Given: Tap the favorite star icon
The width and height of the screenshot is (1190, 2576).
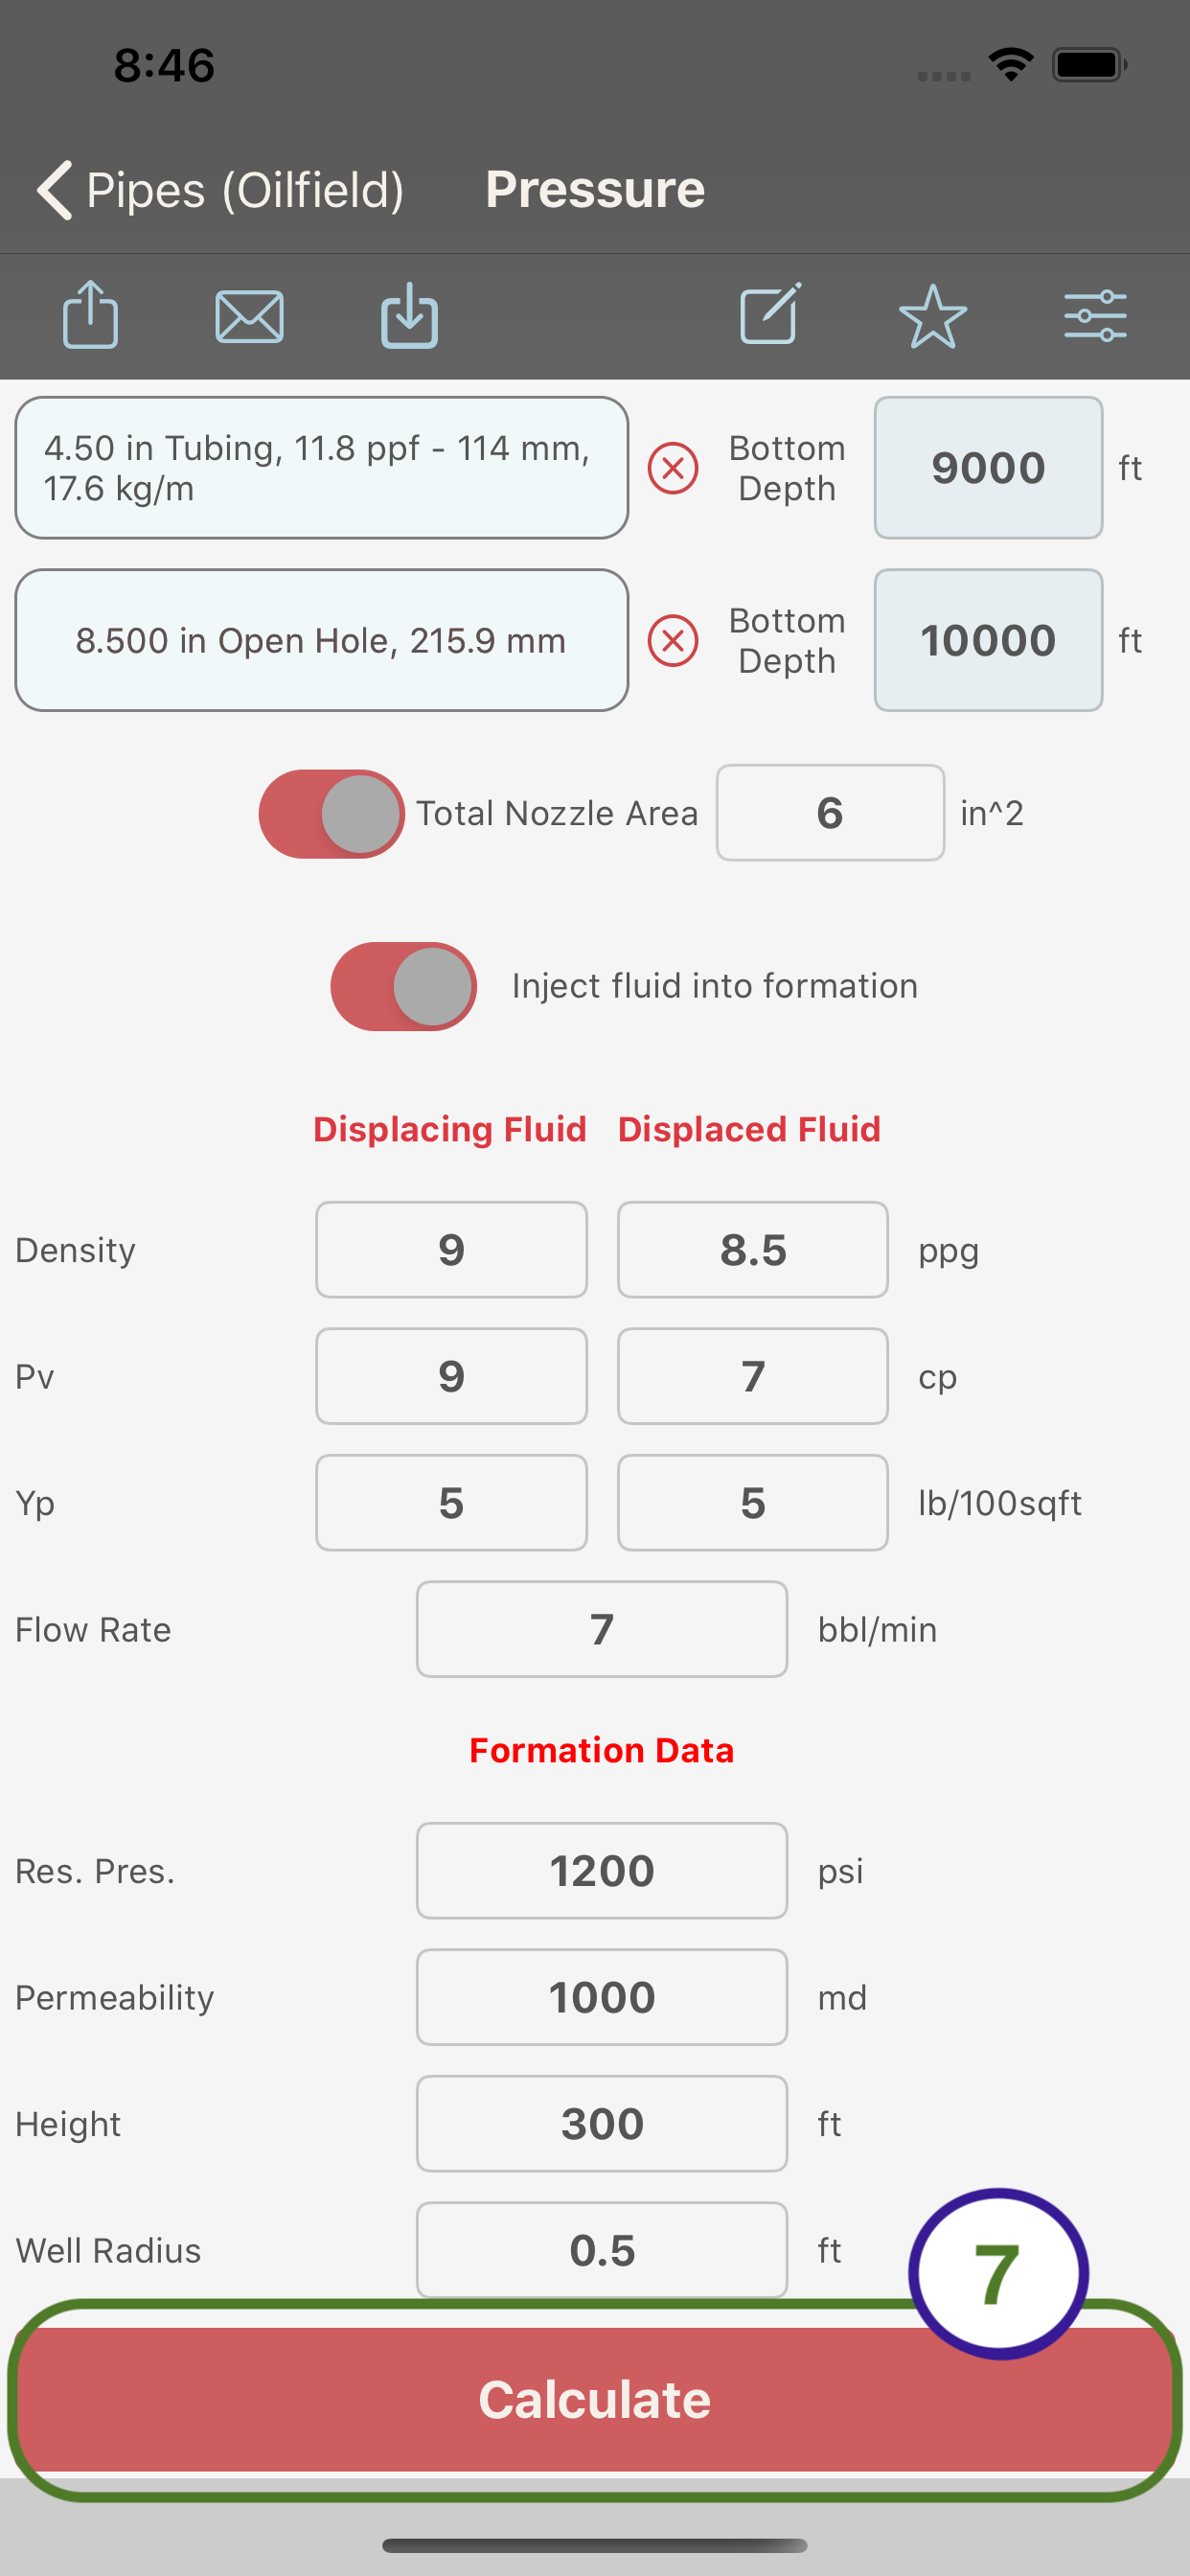Looking at the screenshot, I should click(x=932, y=317).
